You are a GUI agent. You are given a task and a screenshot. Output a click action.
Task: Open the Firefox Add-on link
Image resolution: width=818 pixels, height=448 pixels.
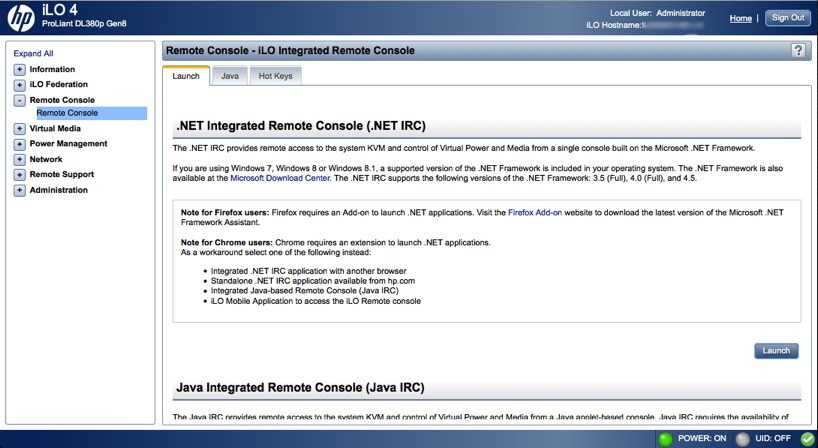pos(535,212)
